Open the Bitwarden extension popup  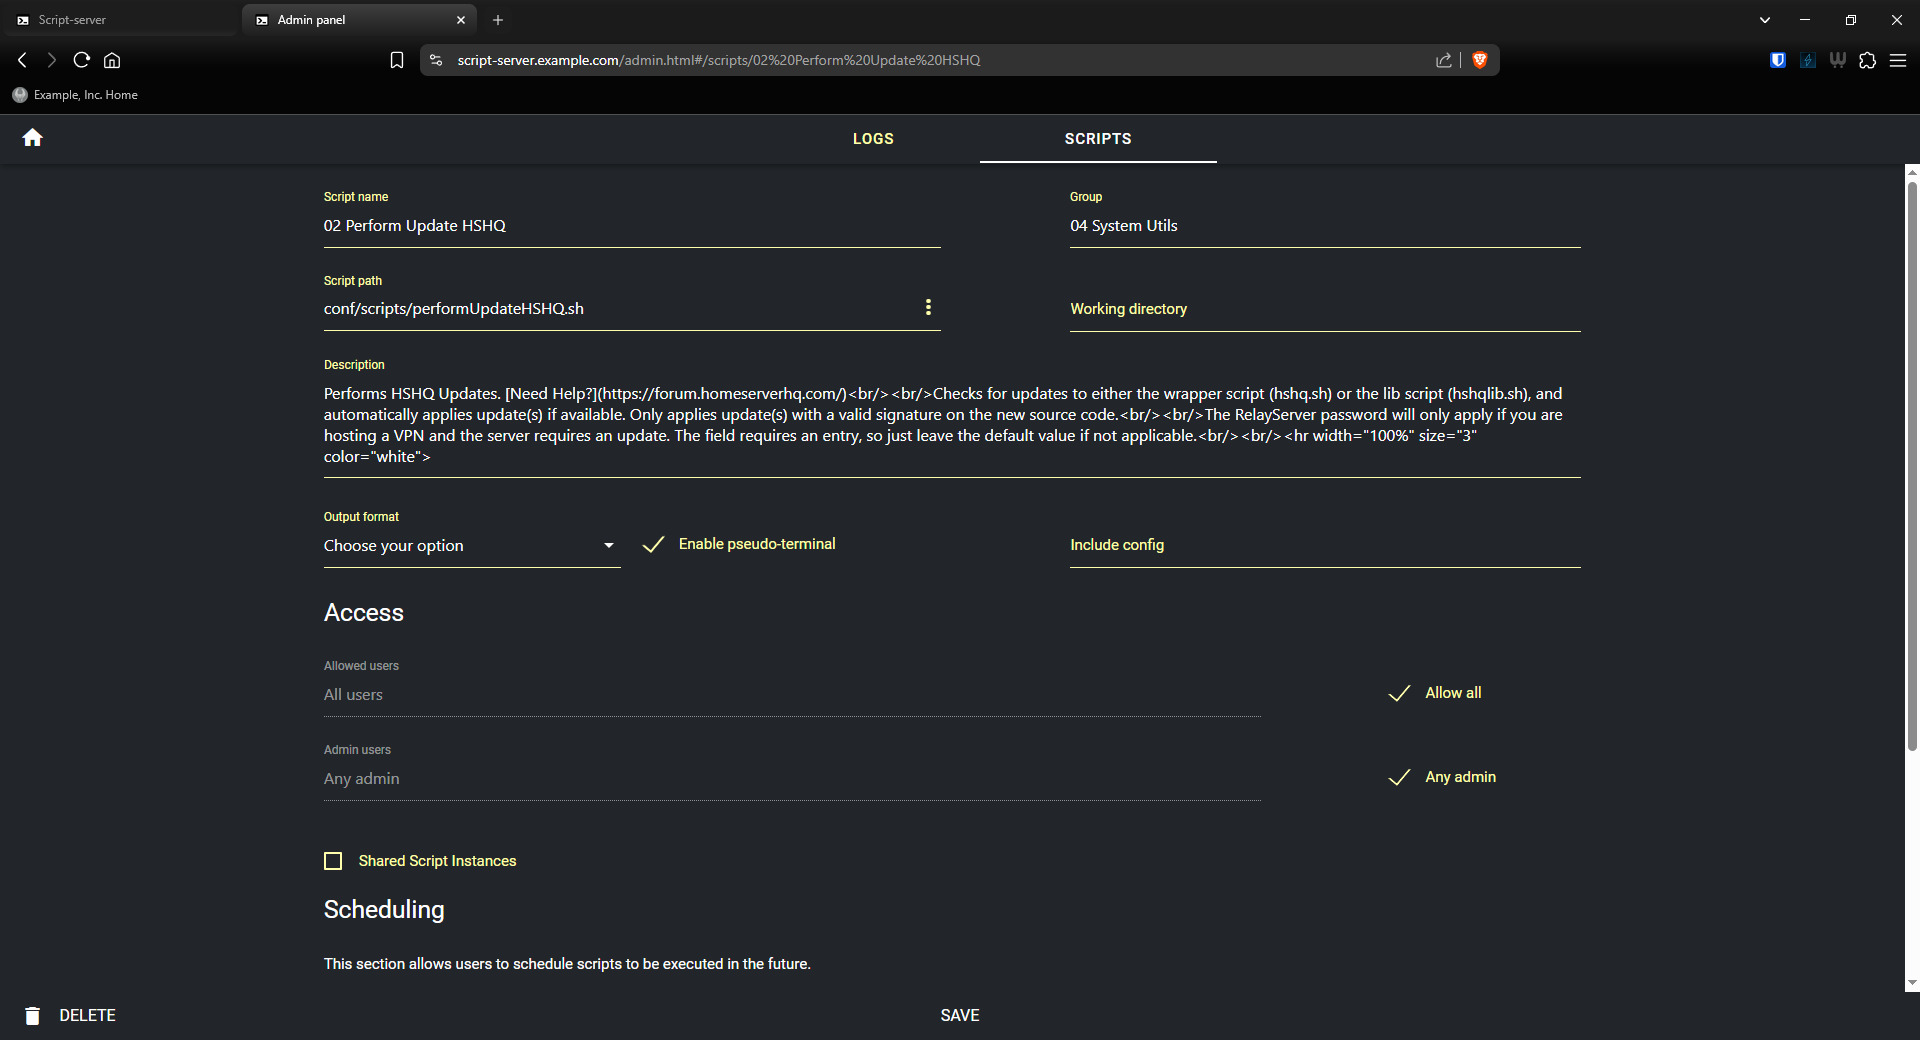pos(1777,60)
